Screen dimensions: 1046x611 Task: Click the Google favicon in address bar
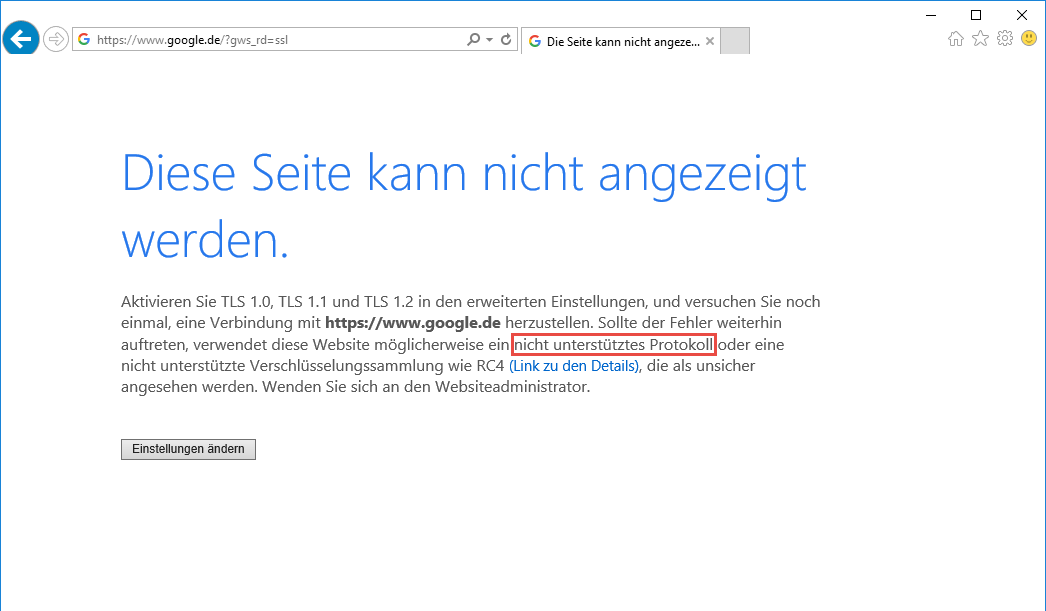pyautogui.click(x=84, y=40)
